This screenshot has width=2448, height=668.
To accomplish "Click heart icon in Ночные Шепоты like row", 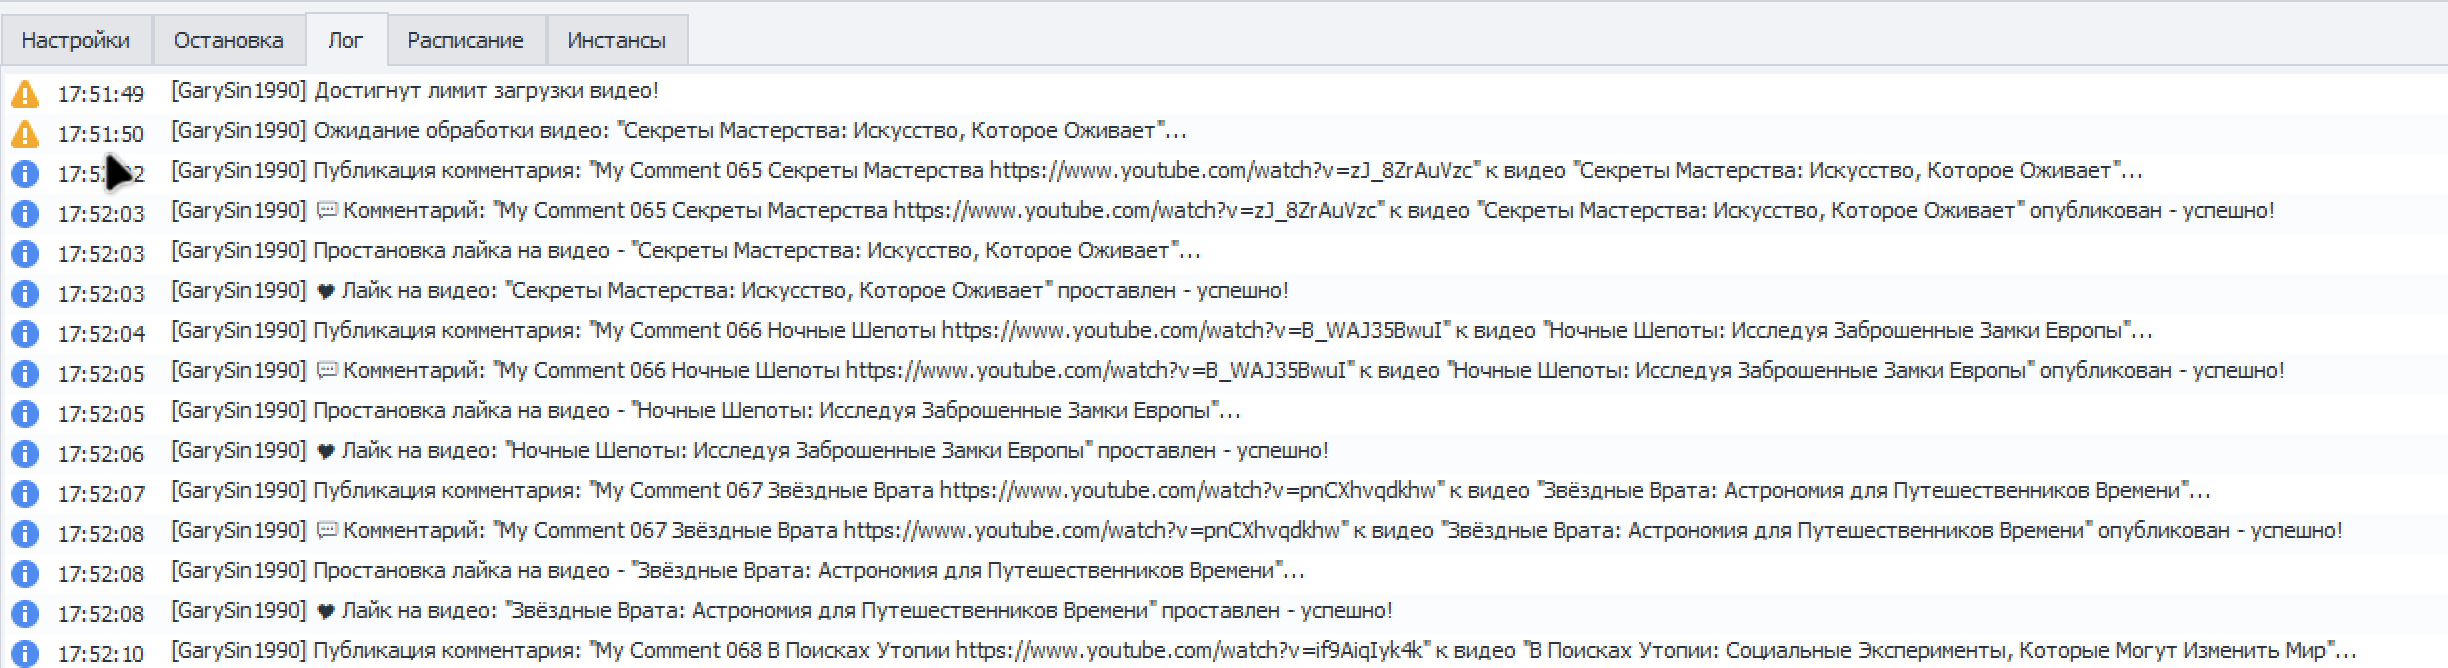I will pos(325,452).
